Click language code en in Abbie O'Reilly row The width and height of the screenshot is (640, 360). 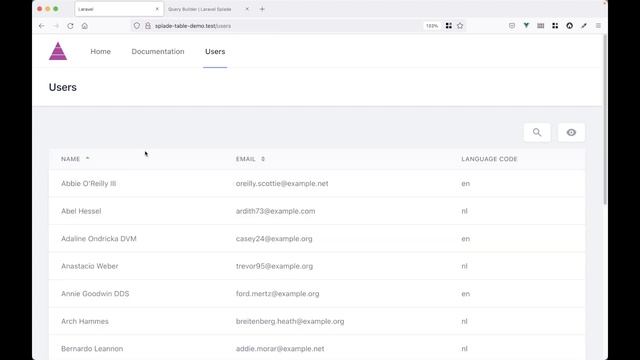tap(466, 184)
